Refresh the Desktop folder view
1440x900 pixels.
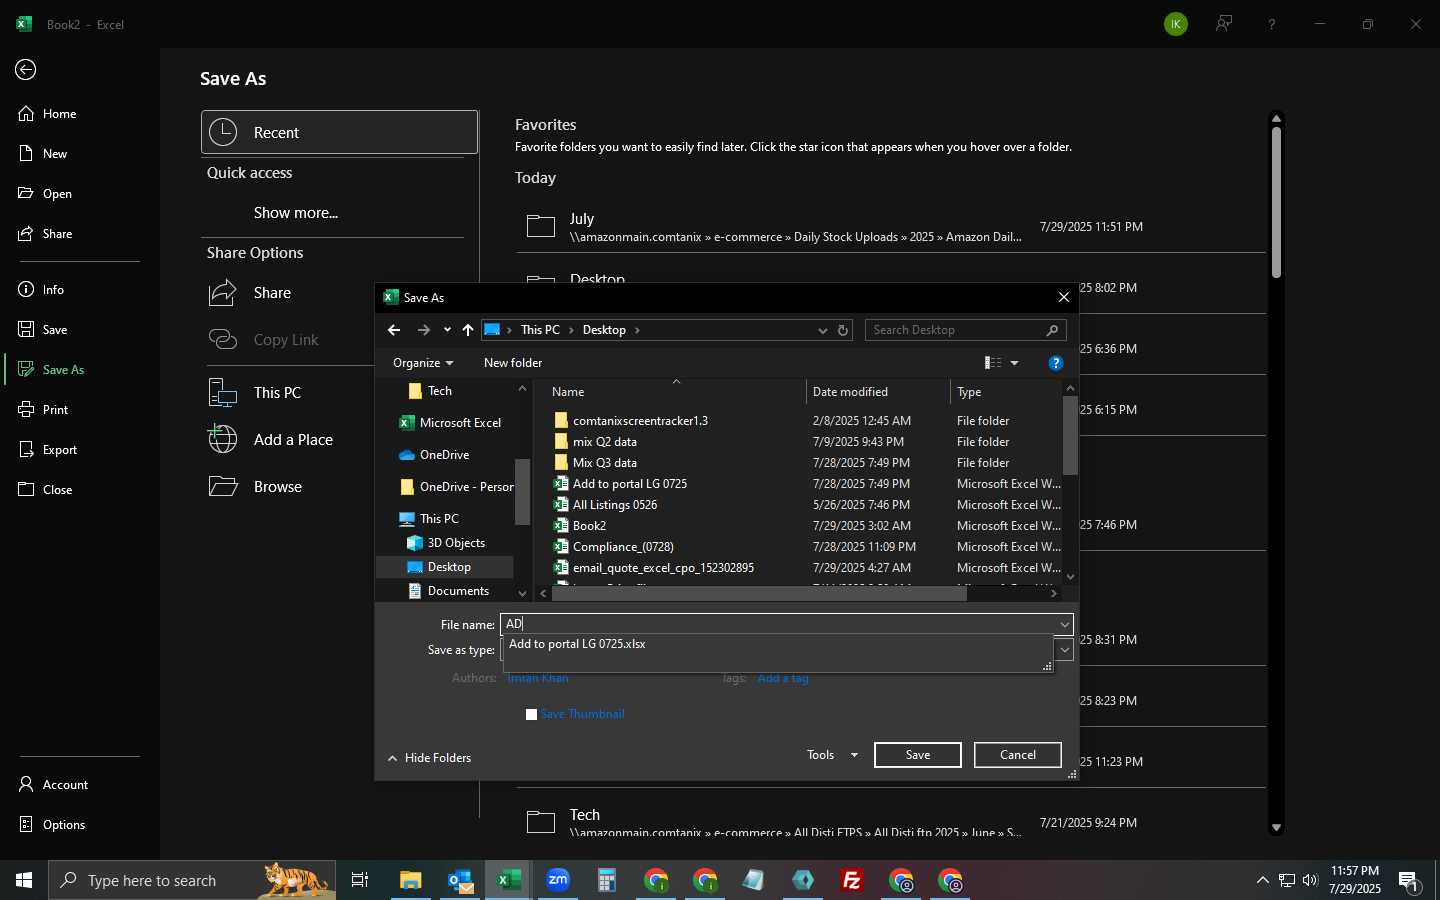click(x=843, y=330)
